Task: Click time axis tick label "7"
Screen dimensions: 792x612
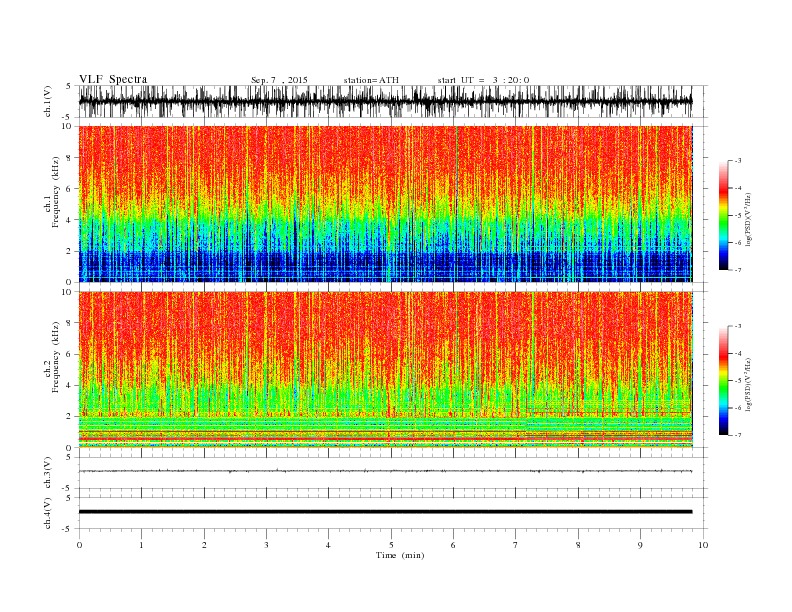Action: click(516, 545)
